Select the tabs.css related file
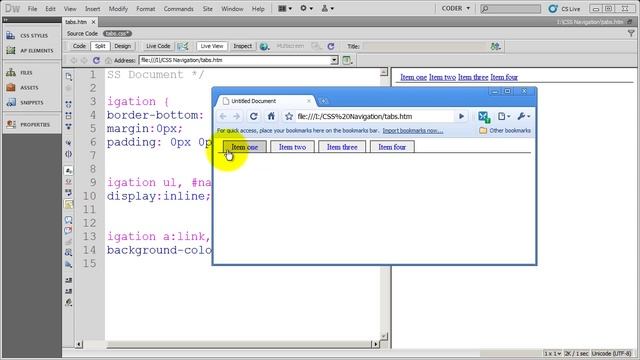This screenshot has height=360, width=640. (117, 33)
